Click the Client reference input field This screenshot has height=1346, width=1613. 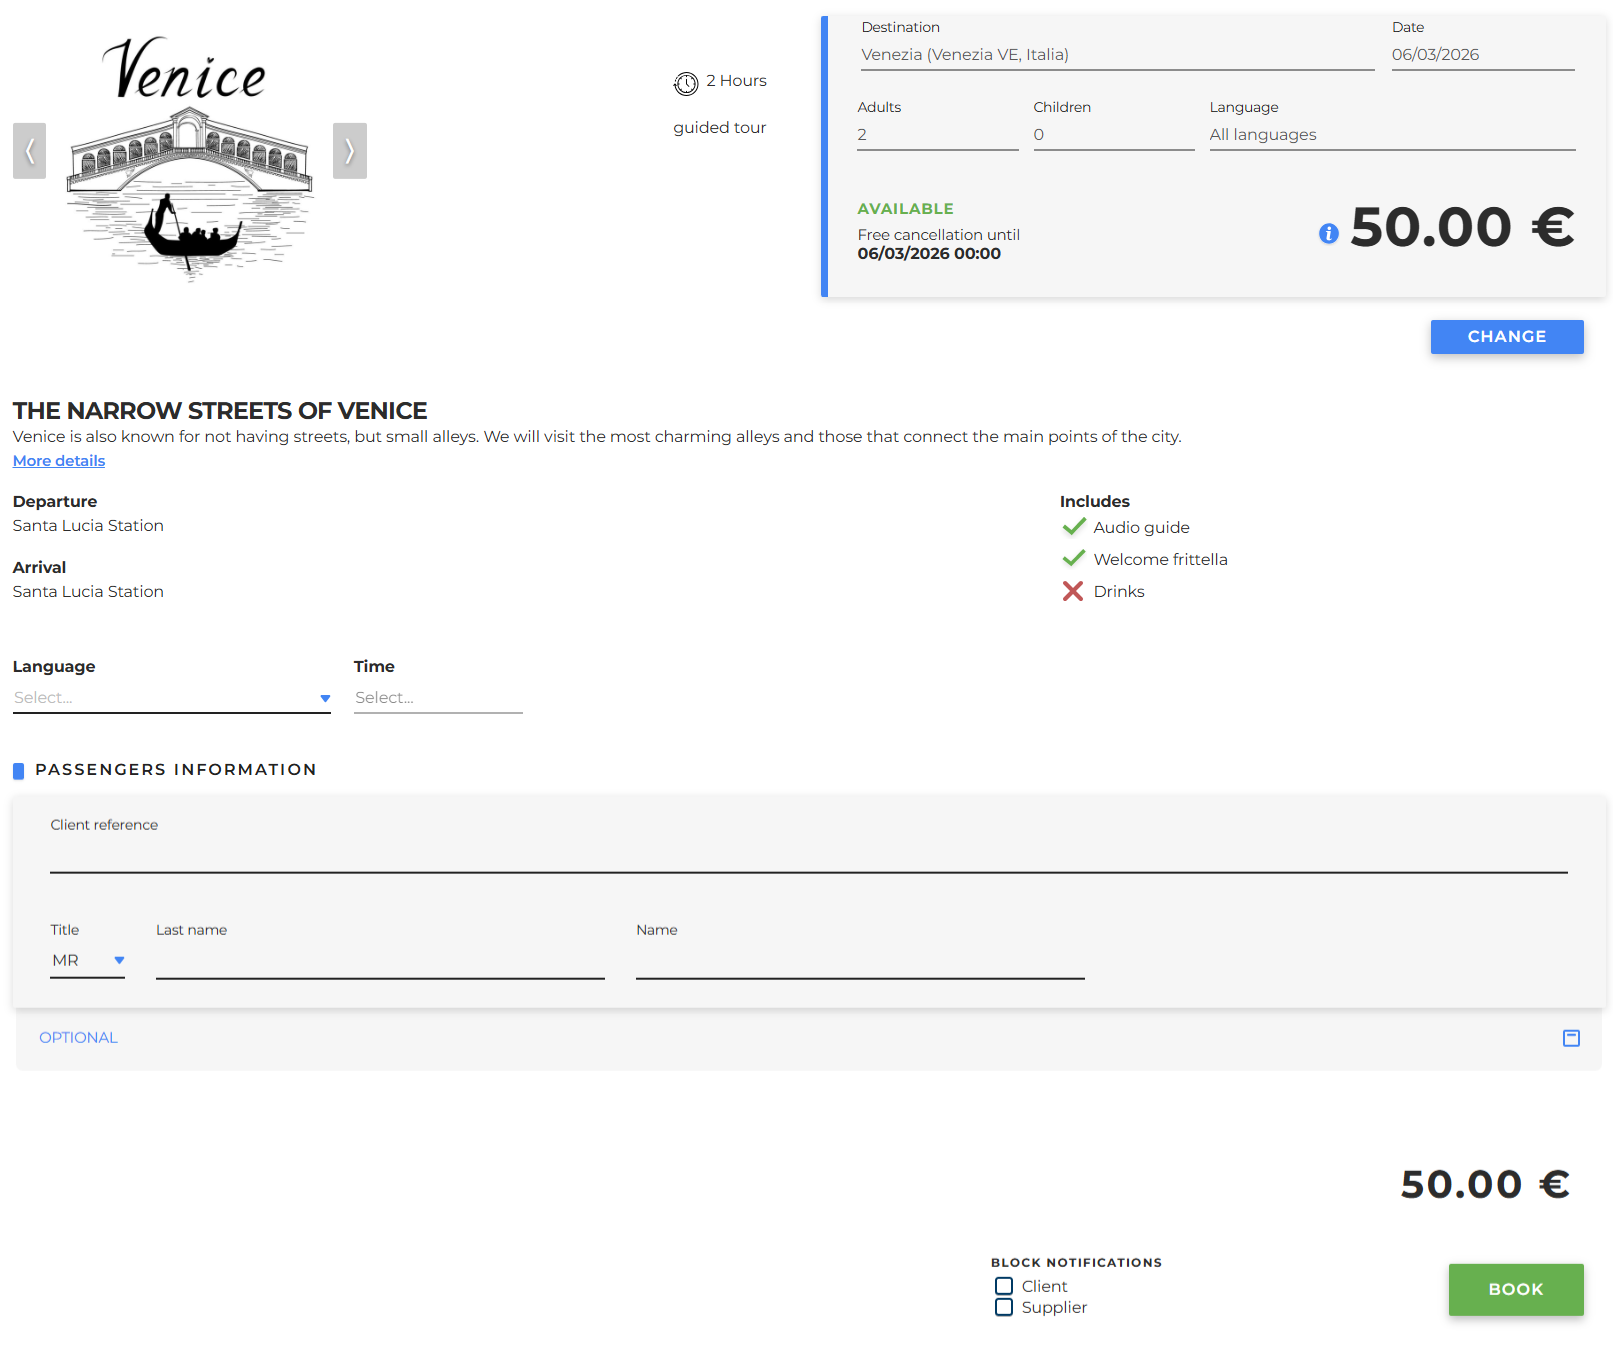pos(808,856)
